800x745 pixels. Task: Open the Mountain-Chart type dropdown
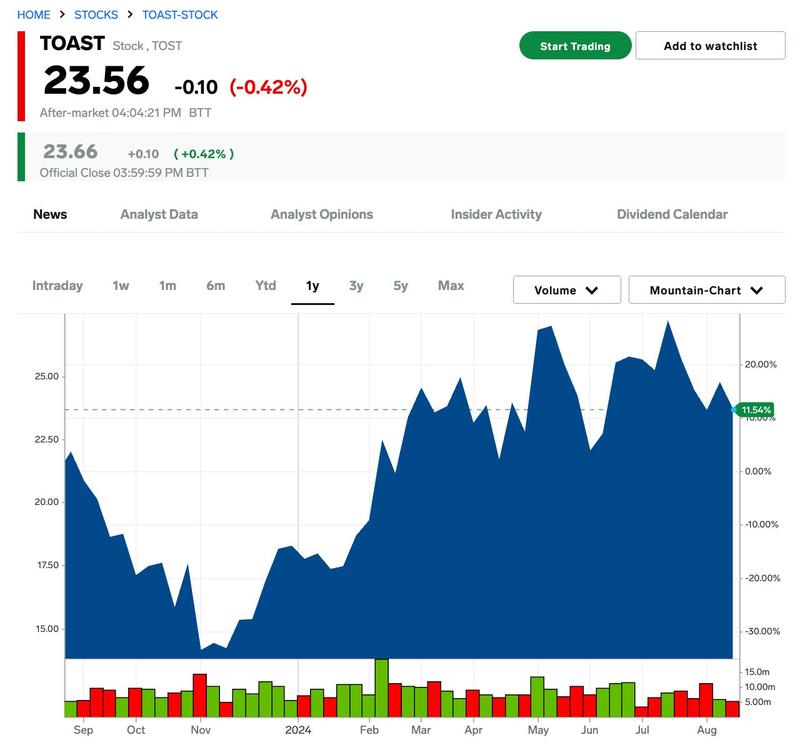[x=706, y=290]
